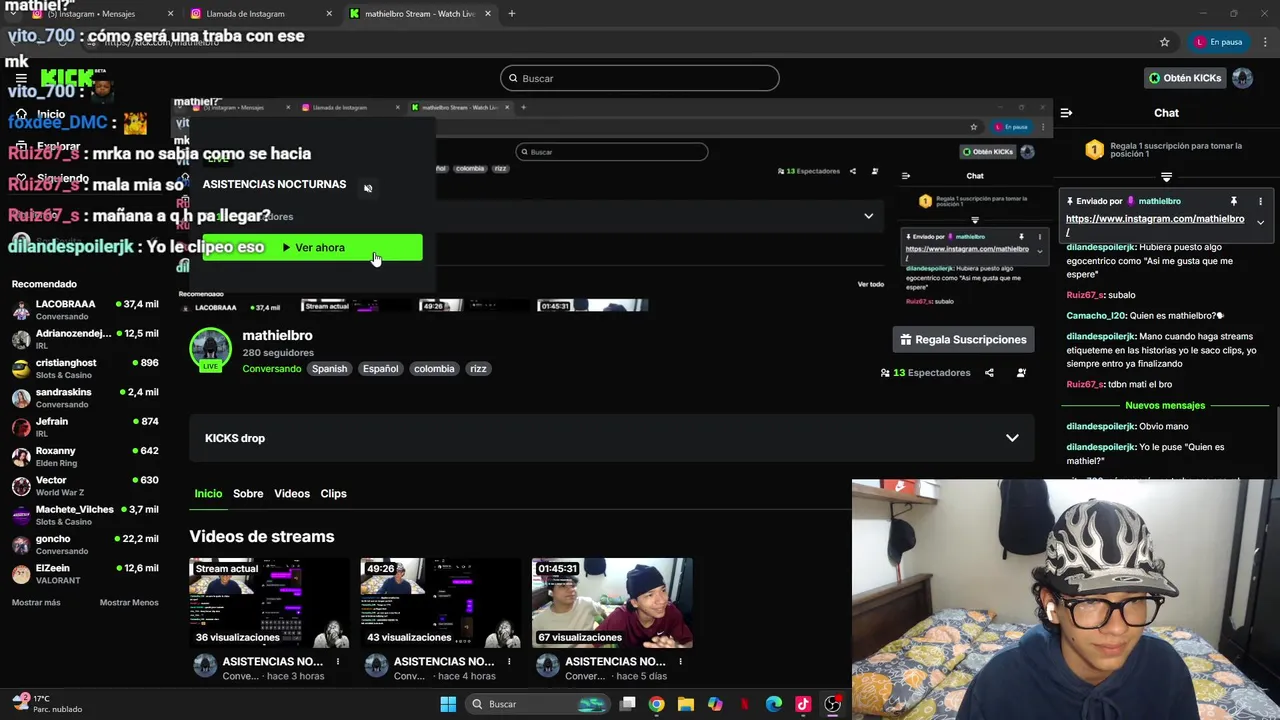Image resolution: width=1280 pixels, height=720 pixels.
Task: Open recommended channel Roxanny
Action: pyautogui.click(x=85, y=457)
